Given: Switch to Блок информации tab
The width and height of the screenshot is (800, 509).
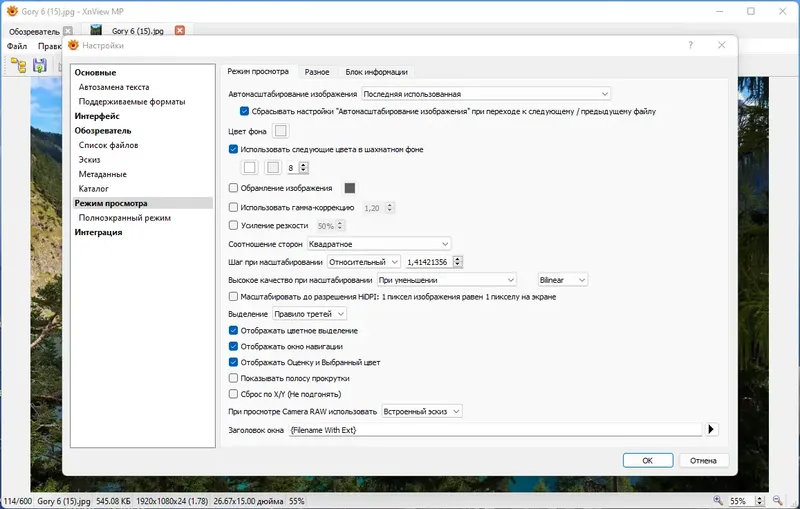Looking at the screenshot, I should [377, 72].
